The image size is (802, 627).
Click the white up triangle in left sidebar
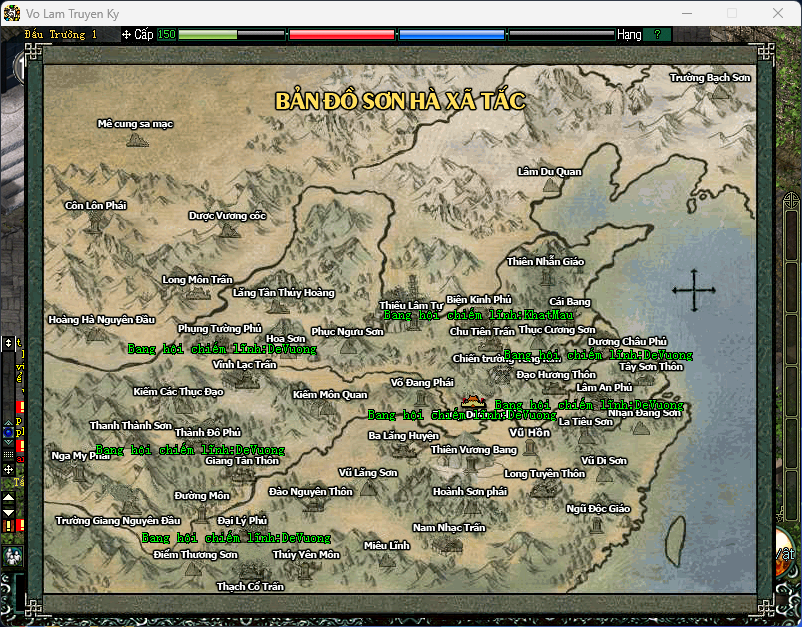click(x=9, y=497)
